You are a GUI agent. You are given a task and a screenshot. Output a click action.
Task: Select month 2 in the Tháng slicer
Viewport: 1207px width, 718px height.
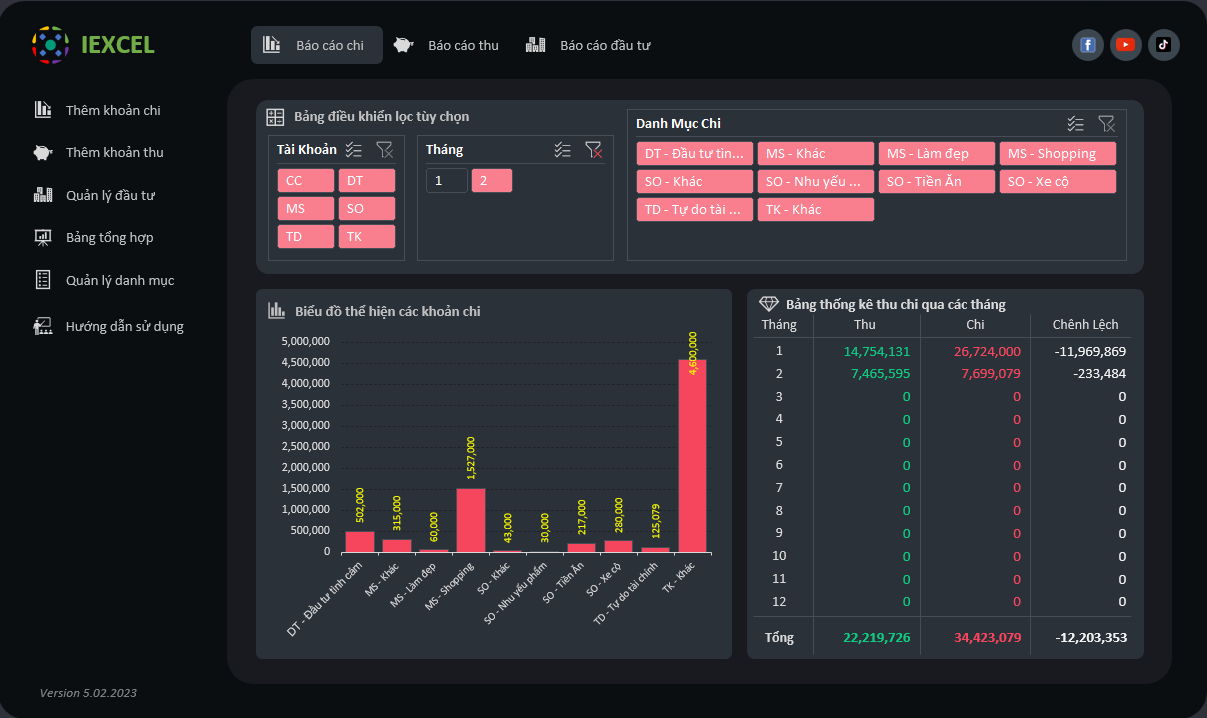492,181
